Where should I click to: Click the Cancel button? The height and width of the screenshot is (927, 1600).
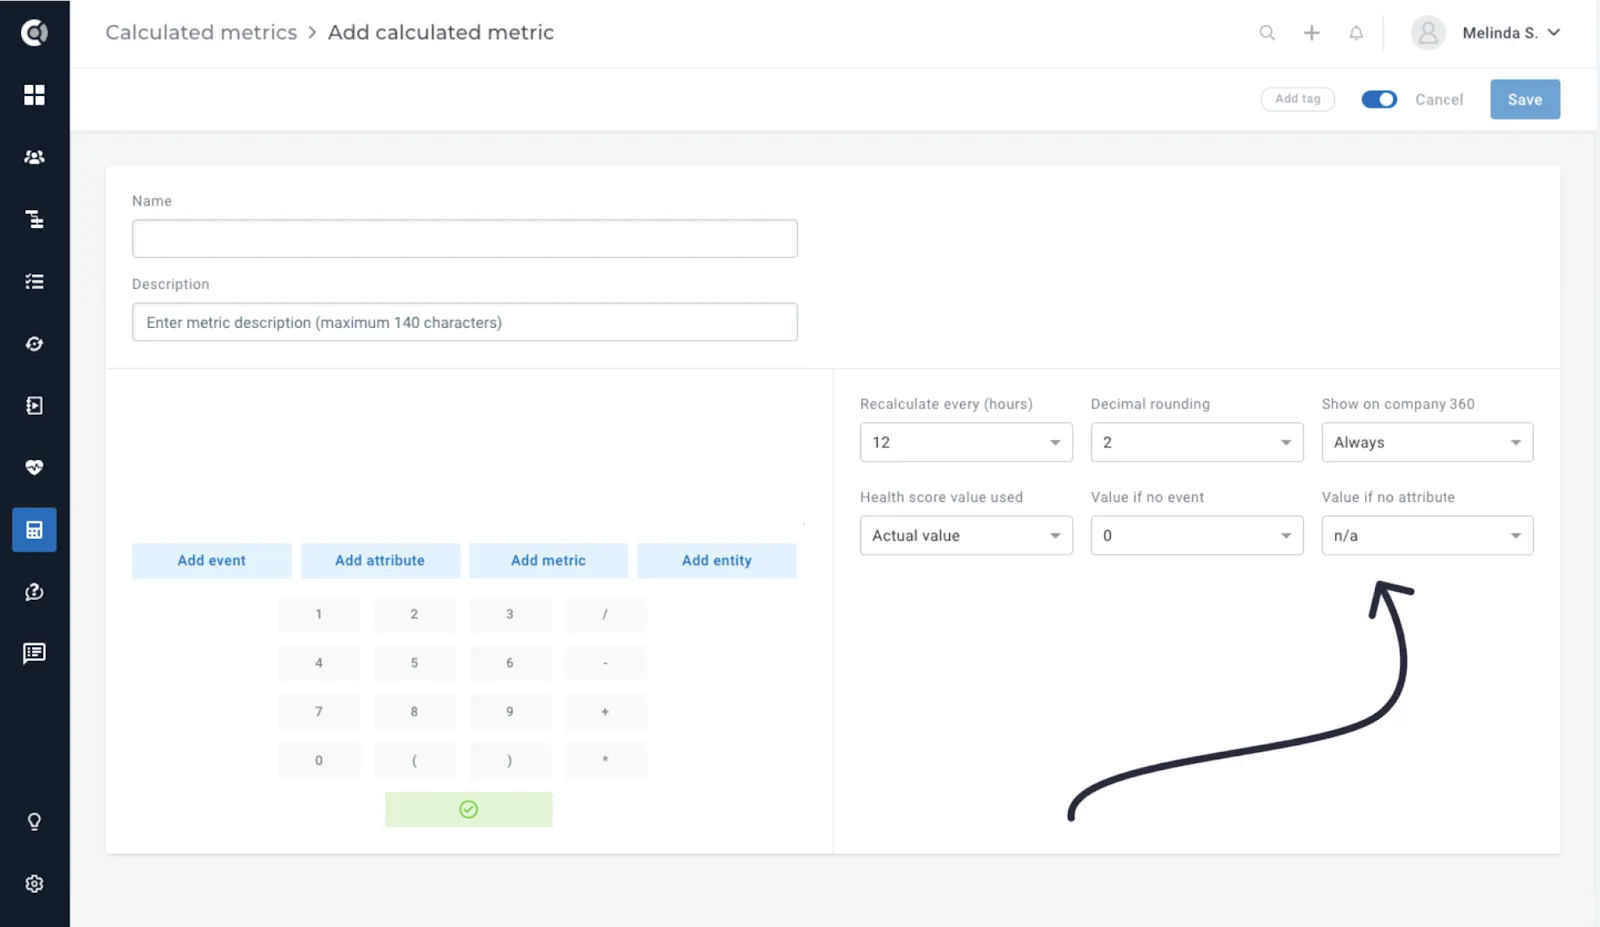tap(1439, 99)
